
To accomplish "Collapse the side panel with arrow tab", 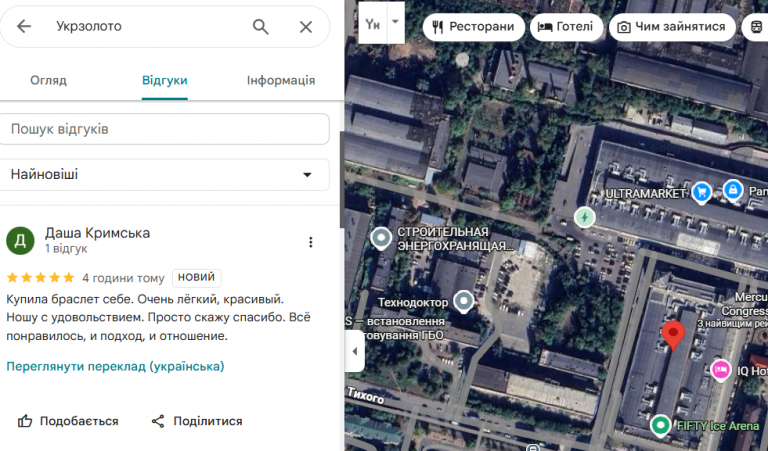I will pos(355,351).
